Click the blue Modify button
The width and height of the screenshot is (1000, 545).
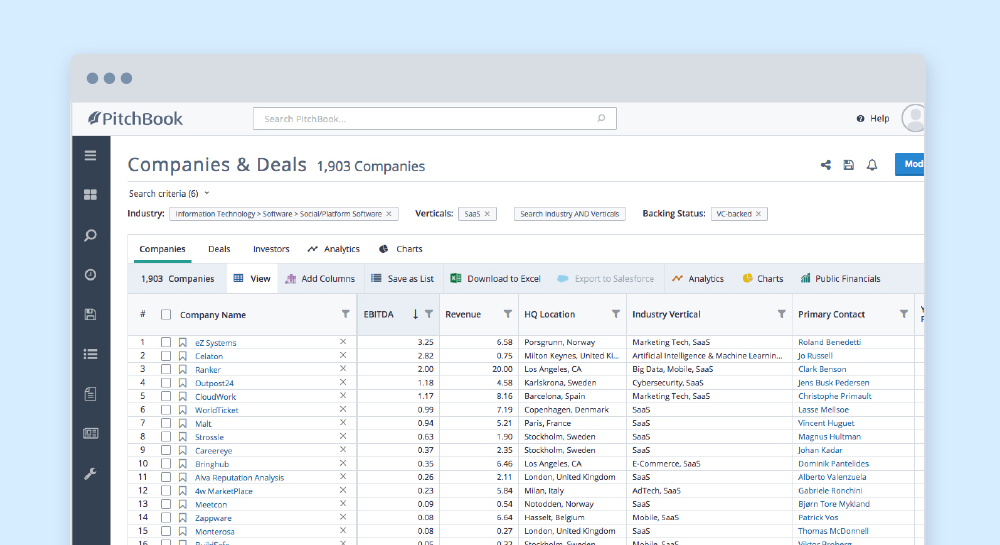point(909,164)
